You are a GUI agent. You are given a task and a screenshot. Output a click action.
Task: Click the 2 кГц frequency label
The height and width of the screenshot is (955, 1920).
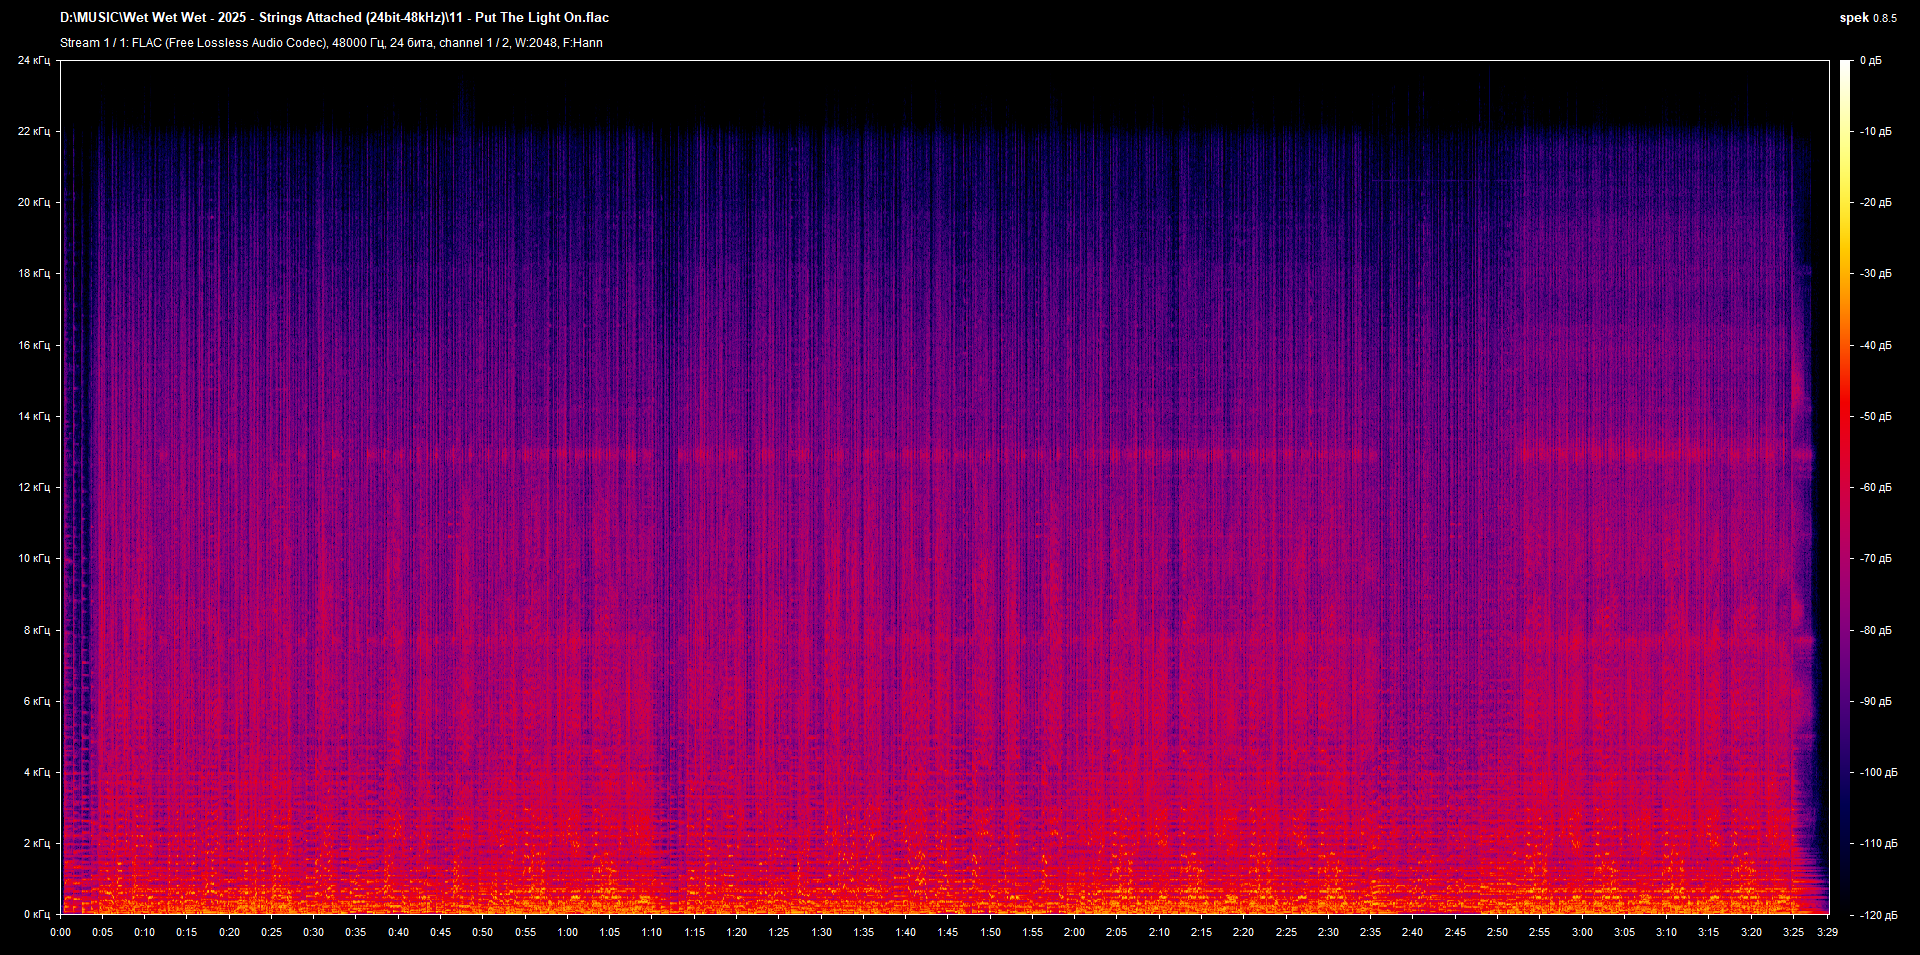coord(37,843)
